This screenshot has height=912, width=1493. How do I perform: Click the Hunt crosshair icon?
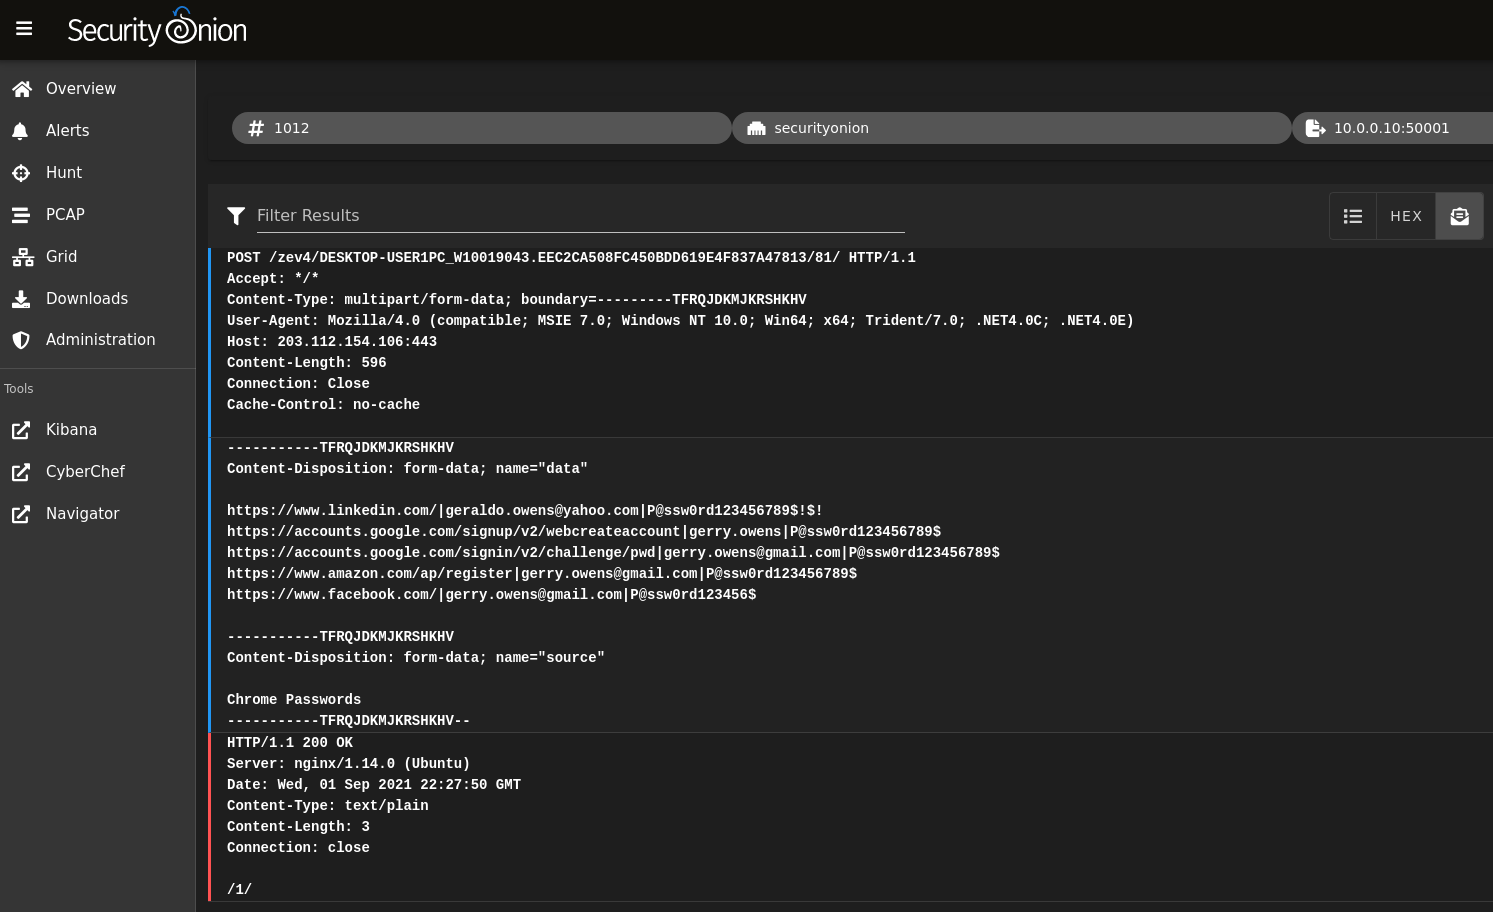(x=21, y=173)
